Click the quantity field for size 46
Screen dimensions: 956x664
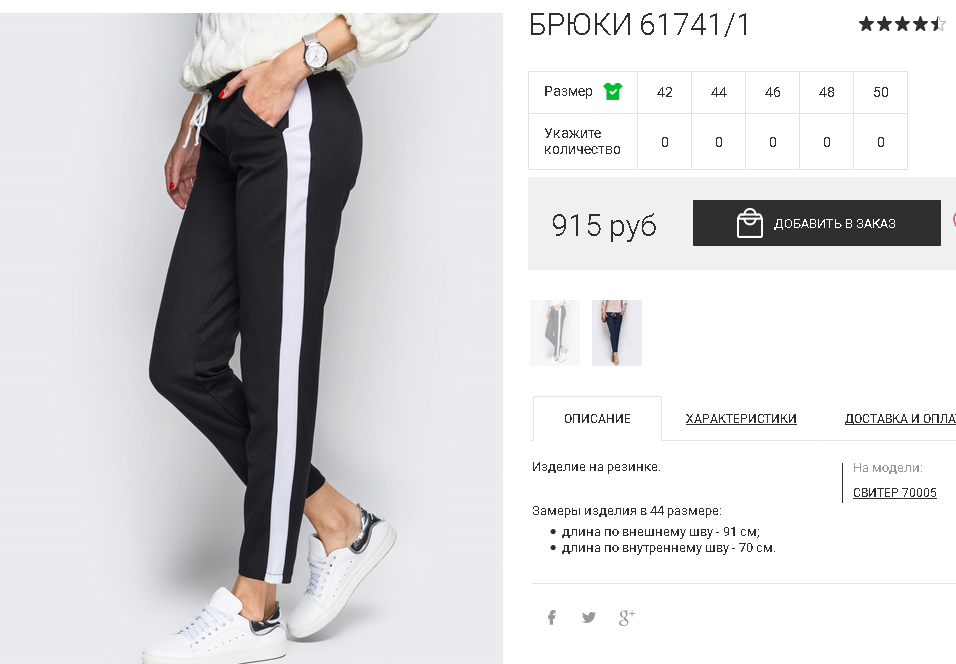[x=772, y=141]
